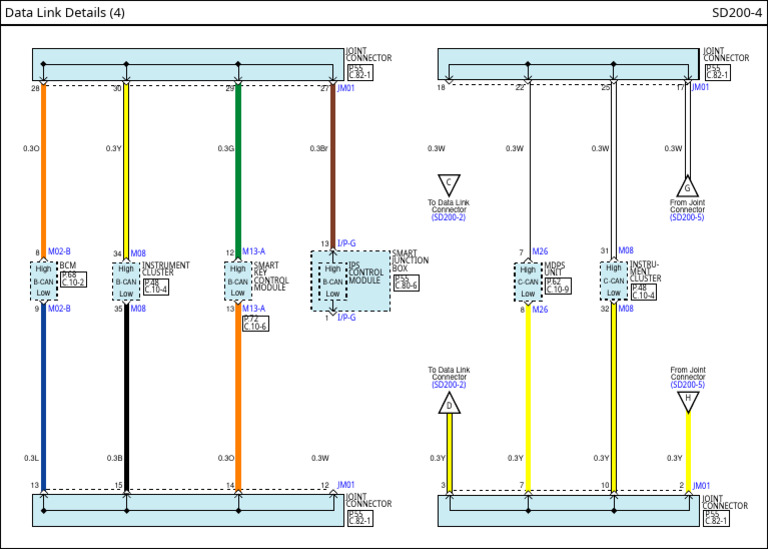Open M08 connector link at pin 34

pos(138,253)
